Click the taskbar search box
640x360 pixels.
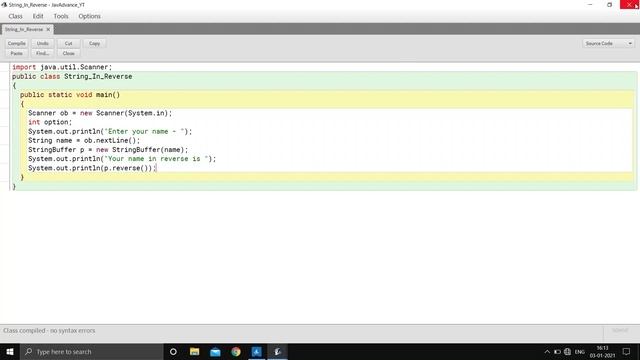[x=91, y=351]
